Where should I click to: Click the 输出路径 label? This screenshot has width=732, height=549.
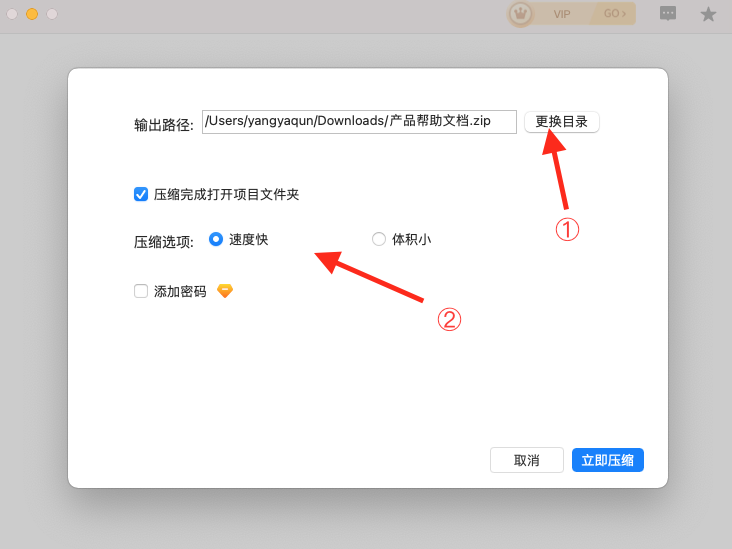point(164,125)
